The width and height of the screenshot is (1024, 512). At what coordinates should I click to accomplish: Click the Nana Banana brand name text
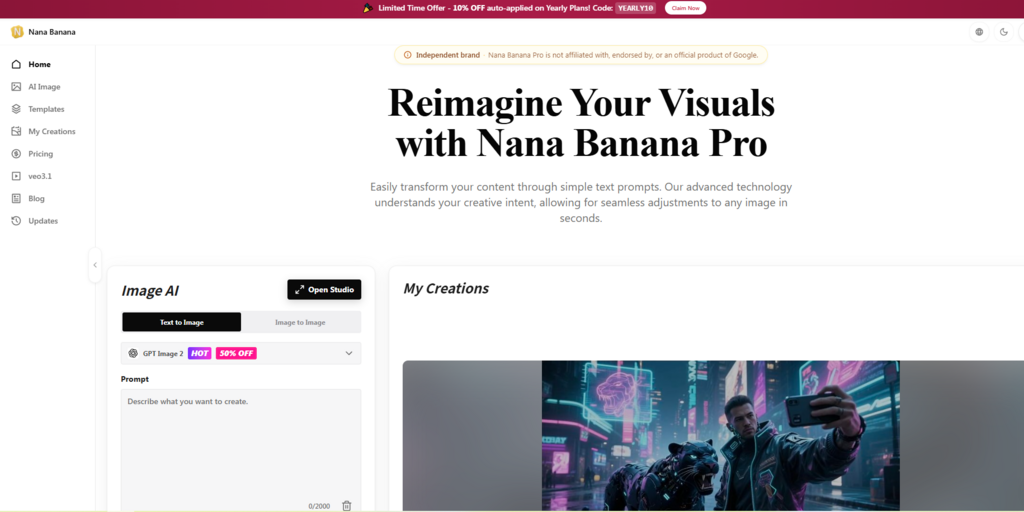tap(52, 31)
